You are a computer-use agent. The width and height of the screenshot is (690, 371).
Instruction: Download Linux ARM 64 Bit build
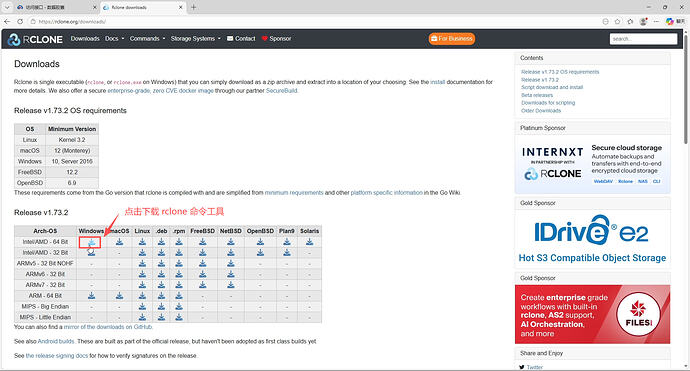(x=142, y=296)
